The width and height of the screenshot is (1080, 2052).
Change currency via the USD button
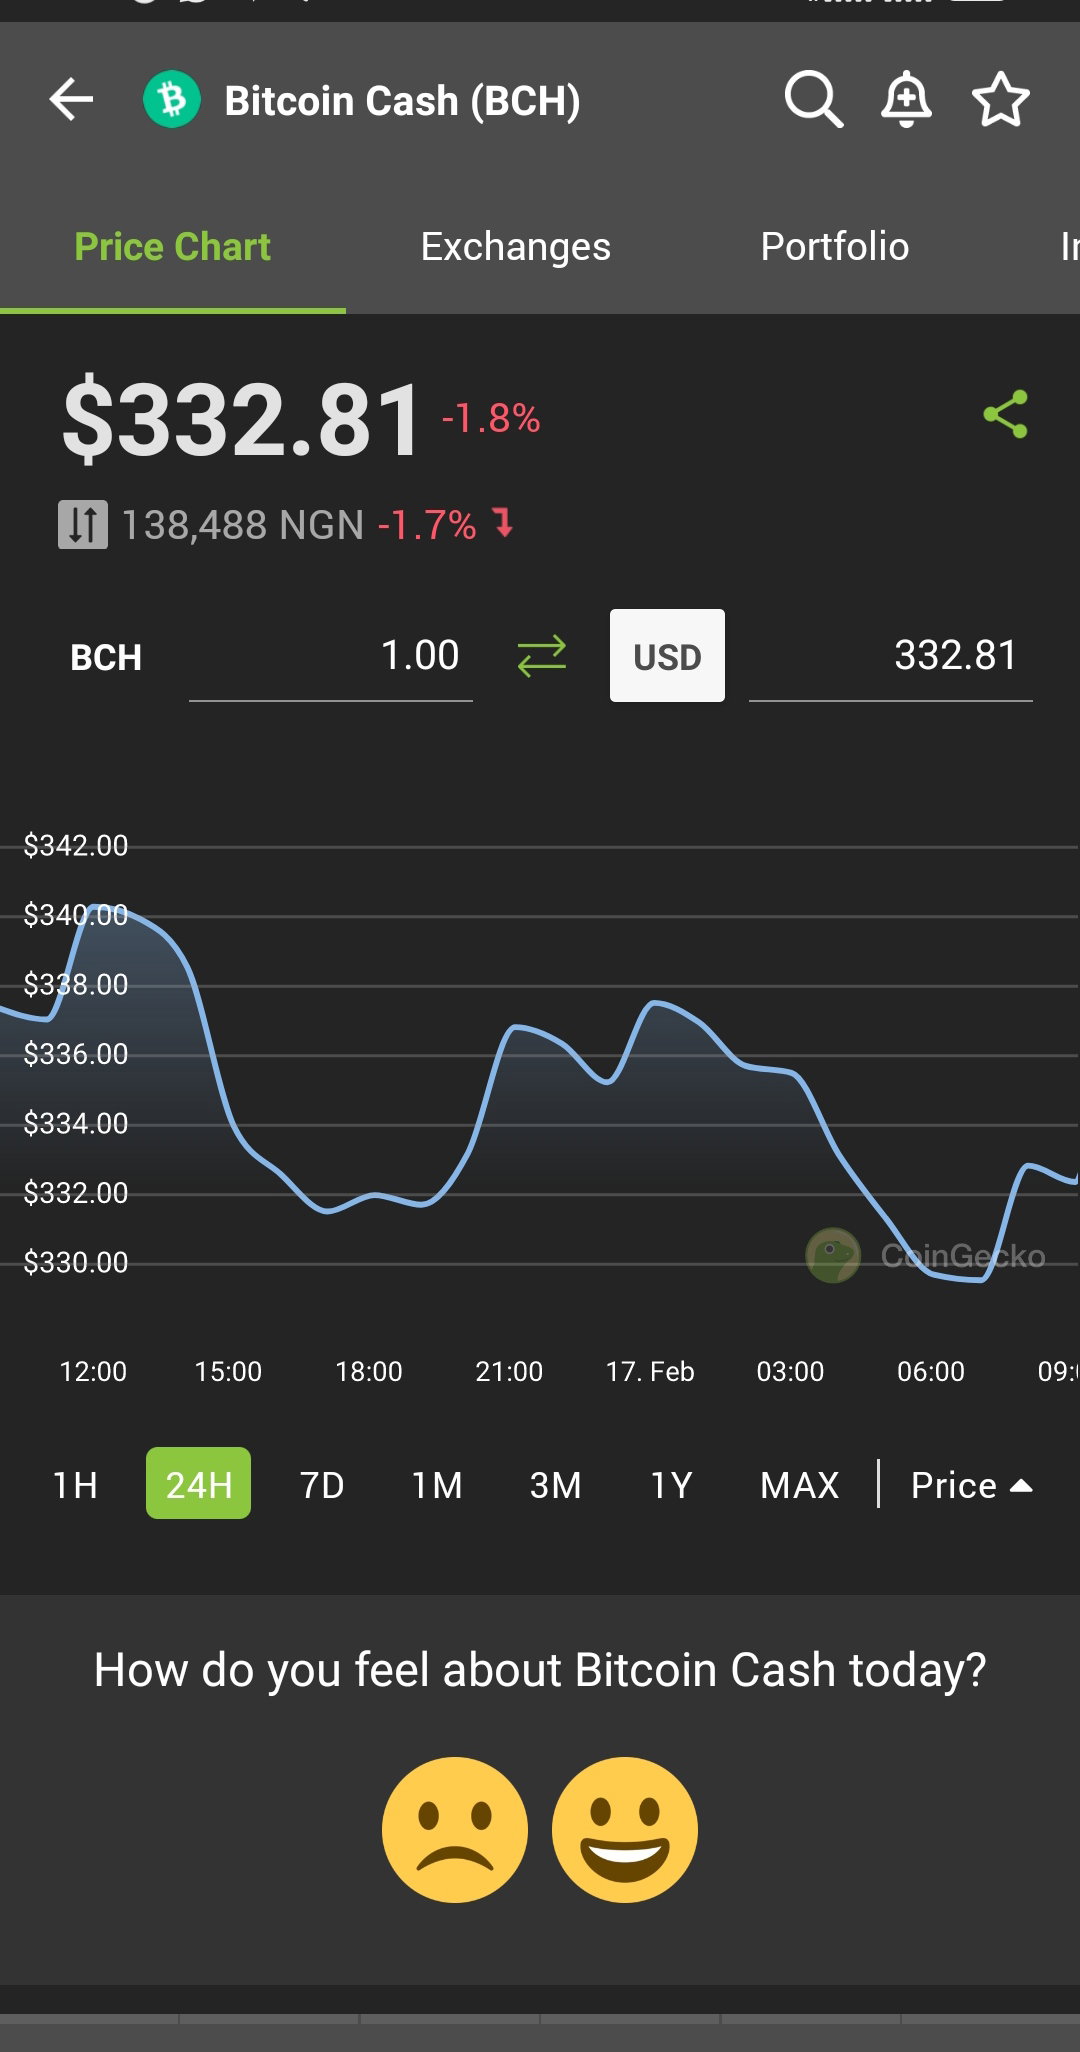click(x=667, y=655)
